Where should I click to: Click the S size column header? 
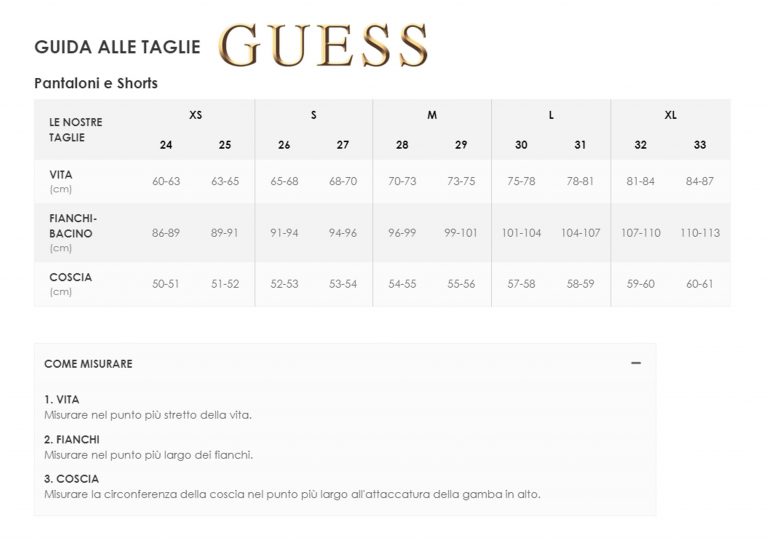pyautogui.click(x=313, y=115)
